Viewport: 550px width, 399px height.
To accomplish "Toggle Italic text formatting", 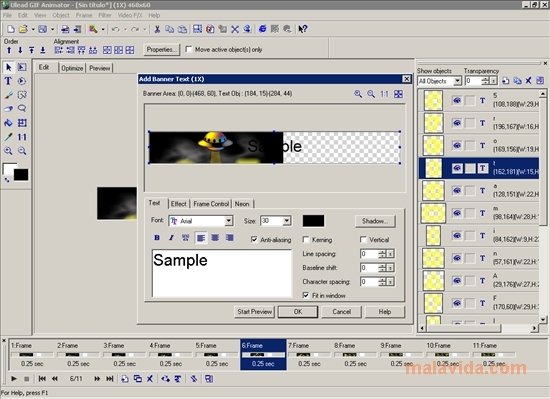I will tap(171, 238).
